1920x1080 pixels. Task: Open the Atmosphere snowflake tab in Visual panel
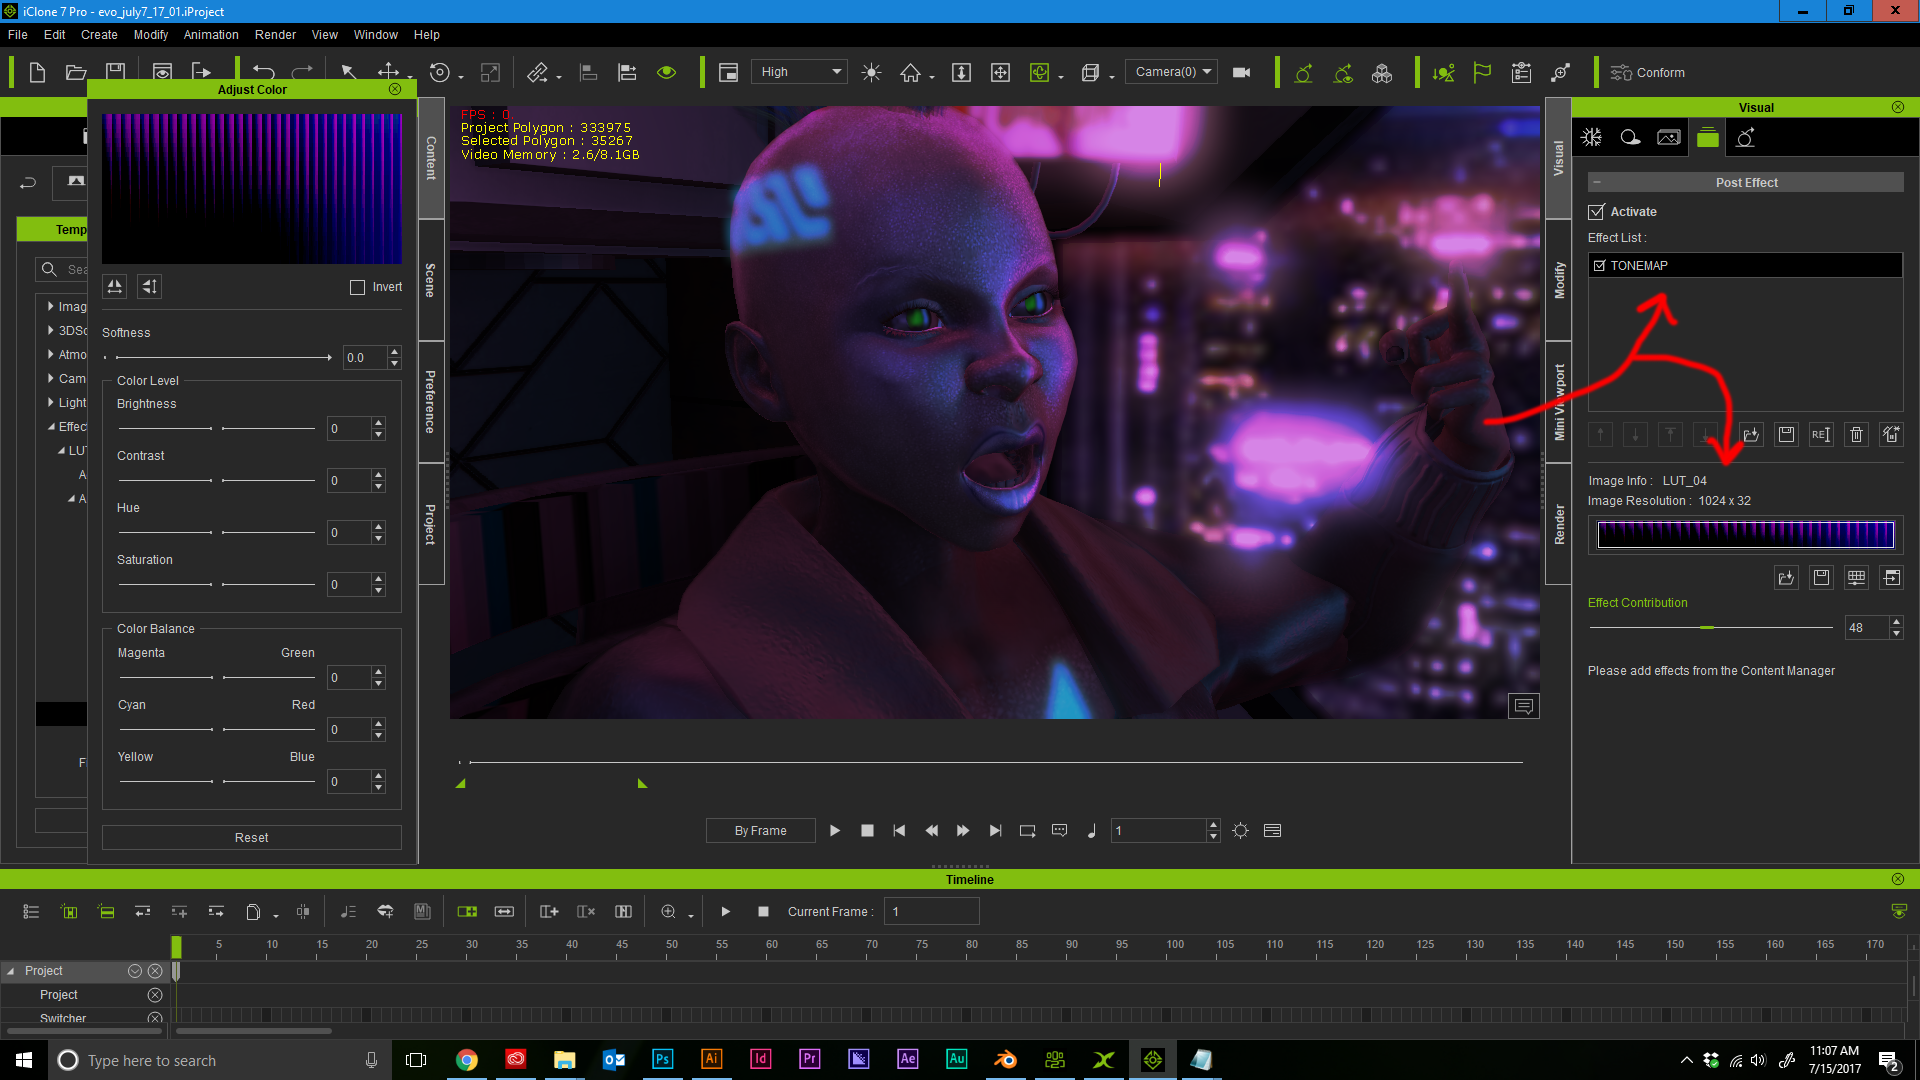(x=1592, y=138)
